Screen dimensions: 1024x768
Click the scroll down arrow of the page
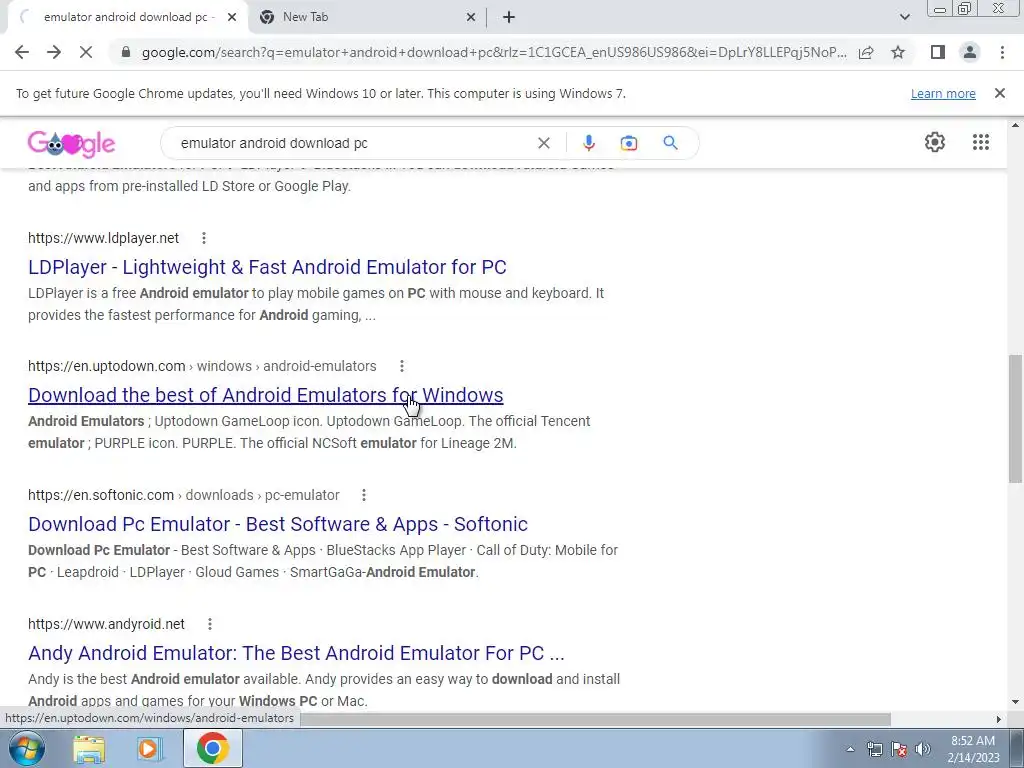coord(1015,703)
